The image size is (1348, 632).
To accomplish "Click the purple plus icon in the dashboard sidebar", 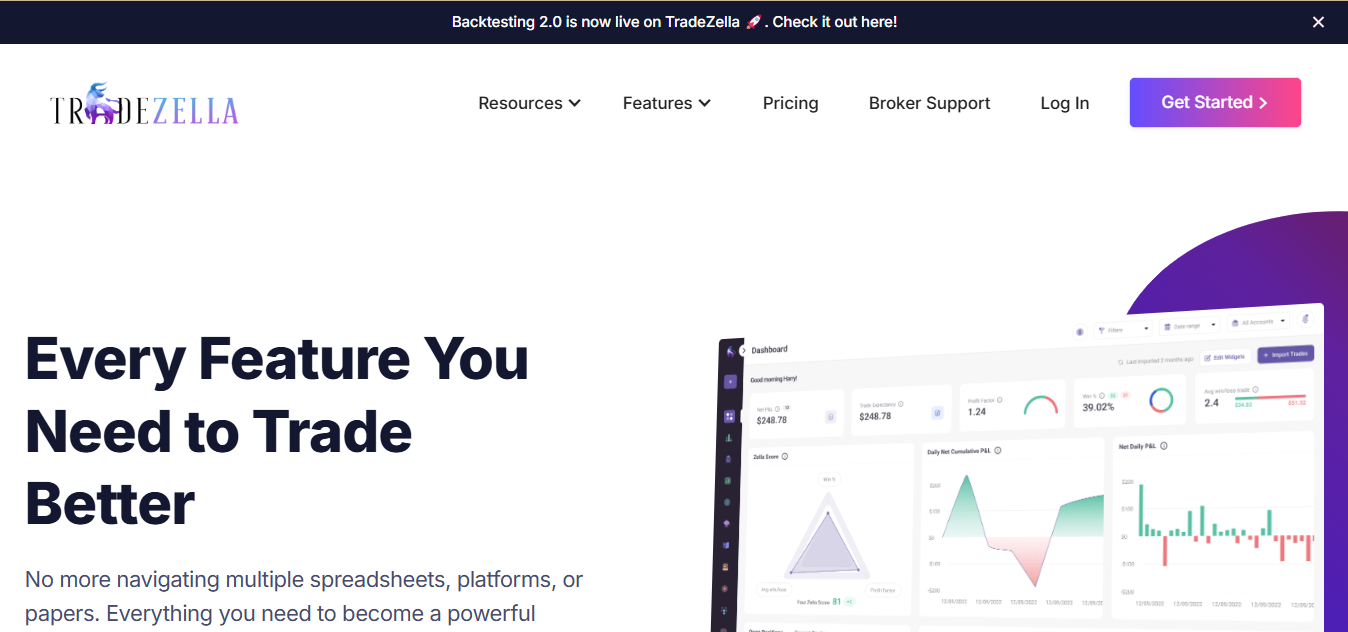I will (730, 381).
